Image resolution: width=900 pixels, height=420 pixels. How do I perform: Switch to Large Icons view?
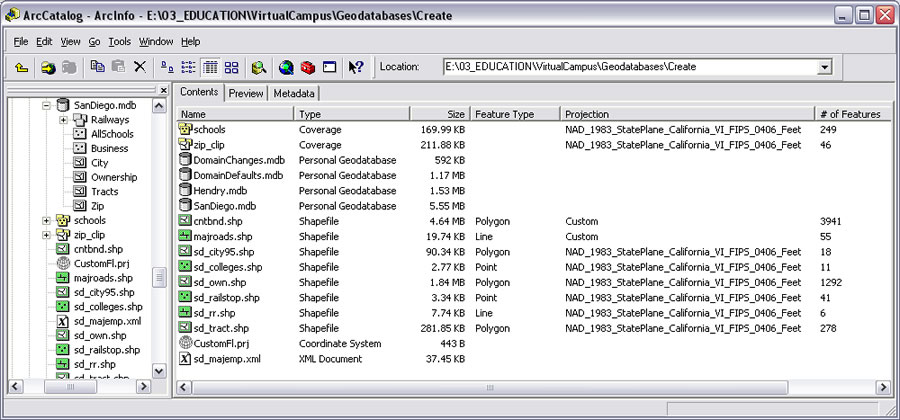pyautogui.click(x=167, y=67)
